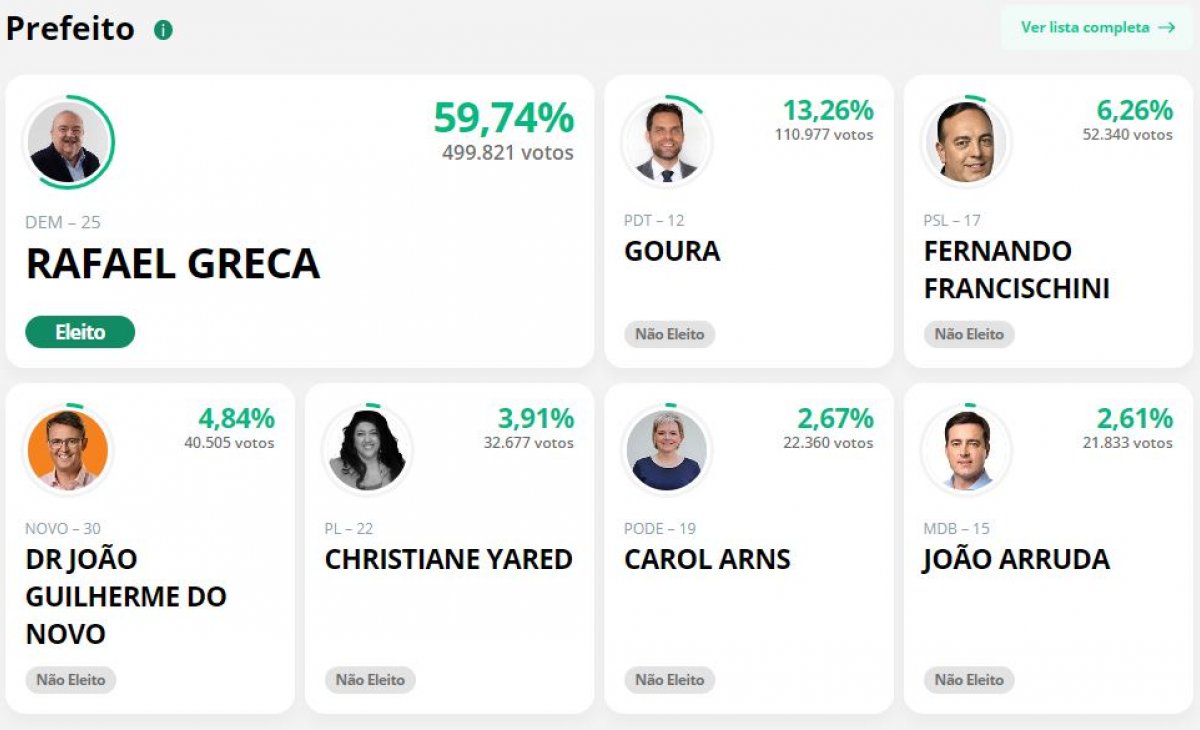This screenshot has width=1200, height=730.
Task: Click the Não Eleito badge under Goura
Action: point(670,334)
